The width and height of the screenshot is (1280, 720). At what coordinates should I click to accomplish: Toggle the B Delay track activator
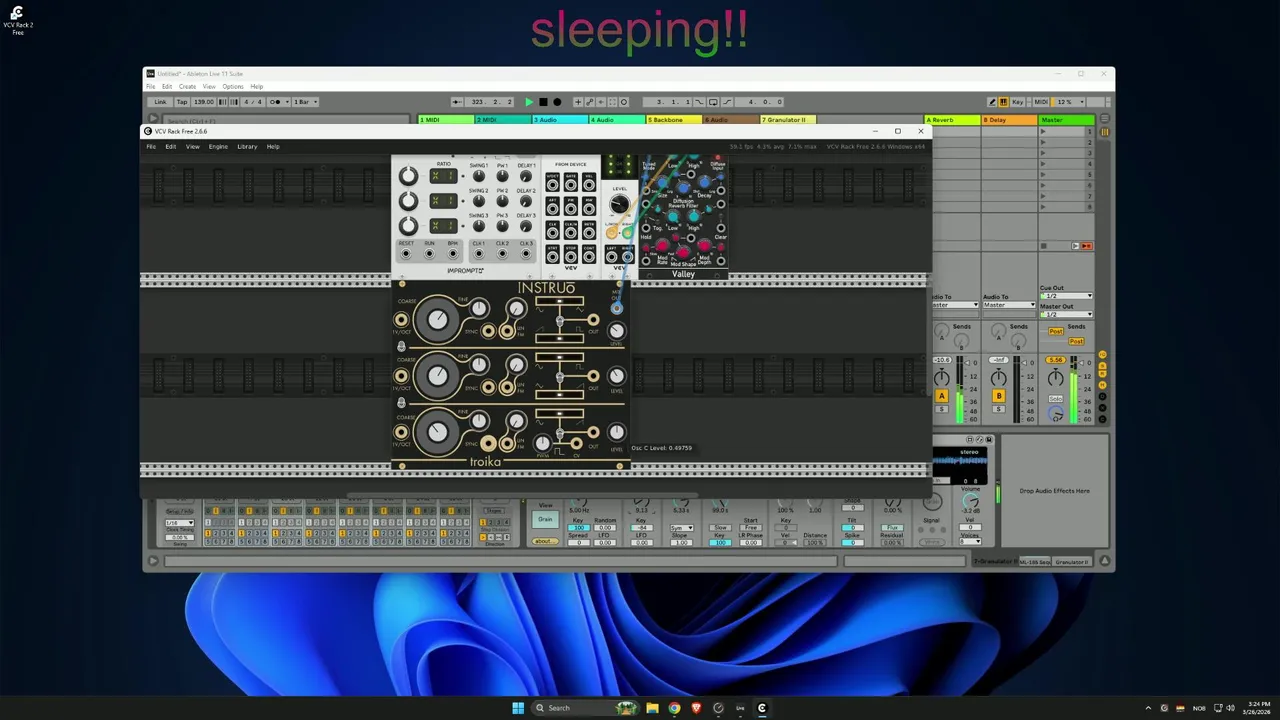[x=998, y=397]
